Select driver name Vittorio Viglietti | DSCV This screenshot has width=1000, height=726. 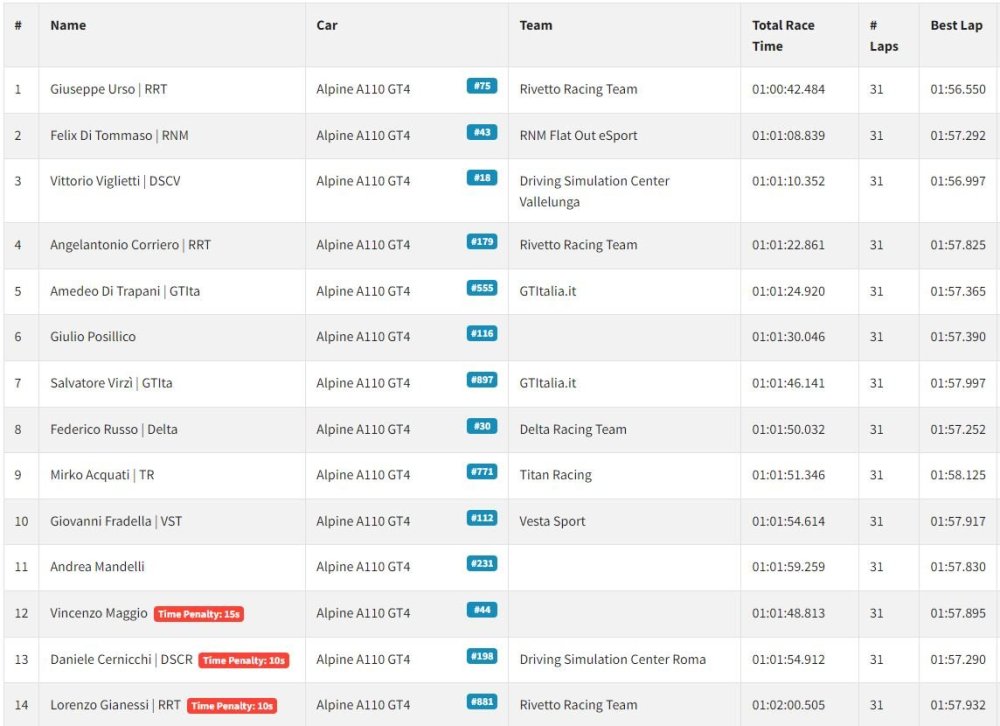pyautogui.click(x=115, y=181)
